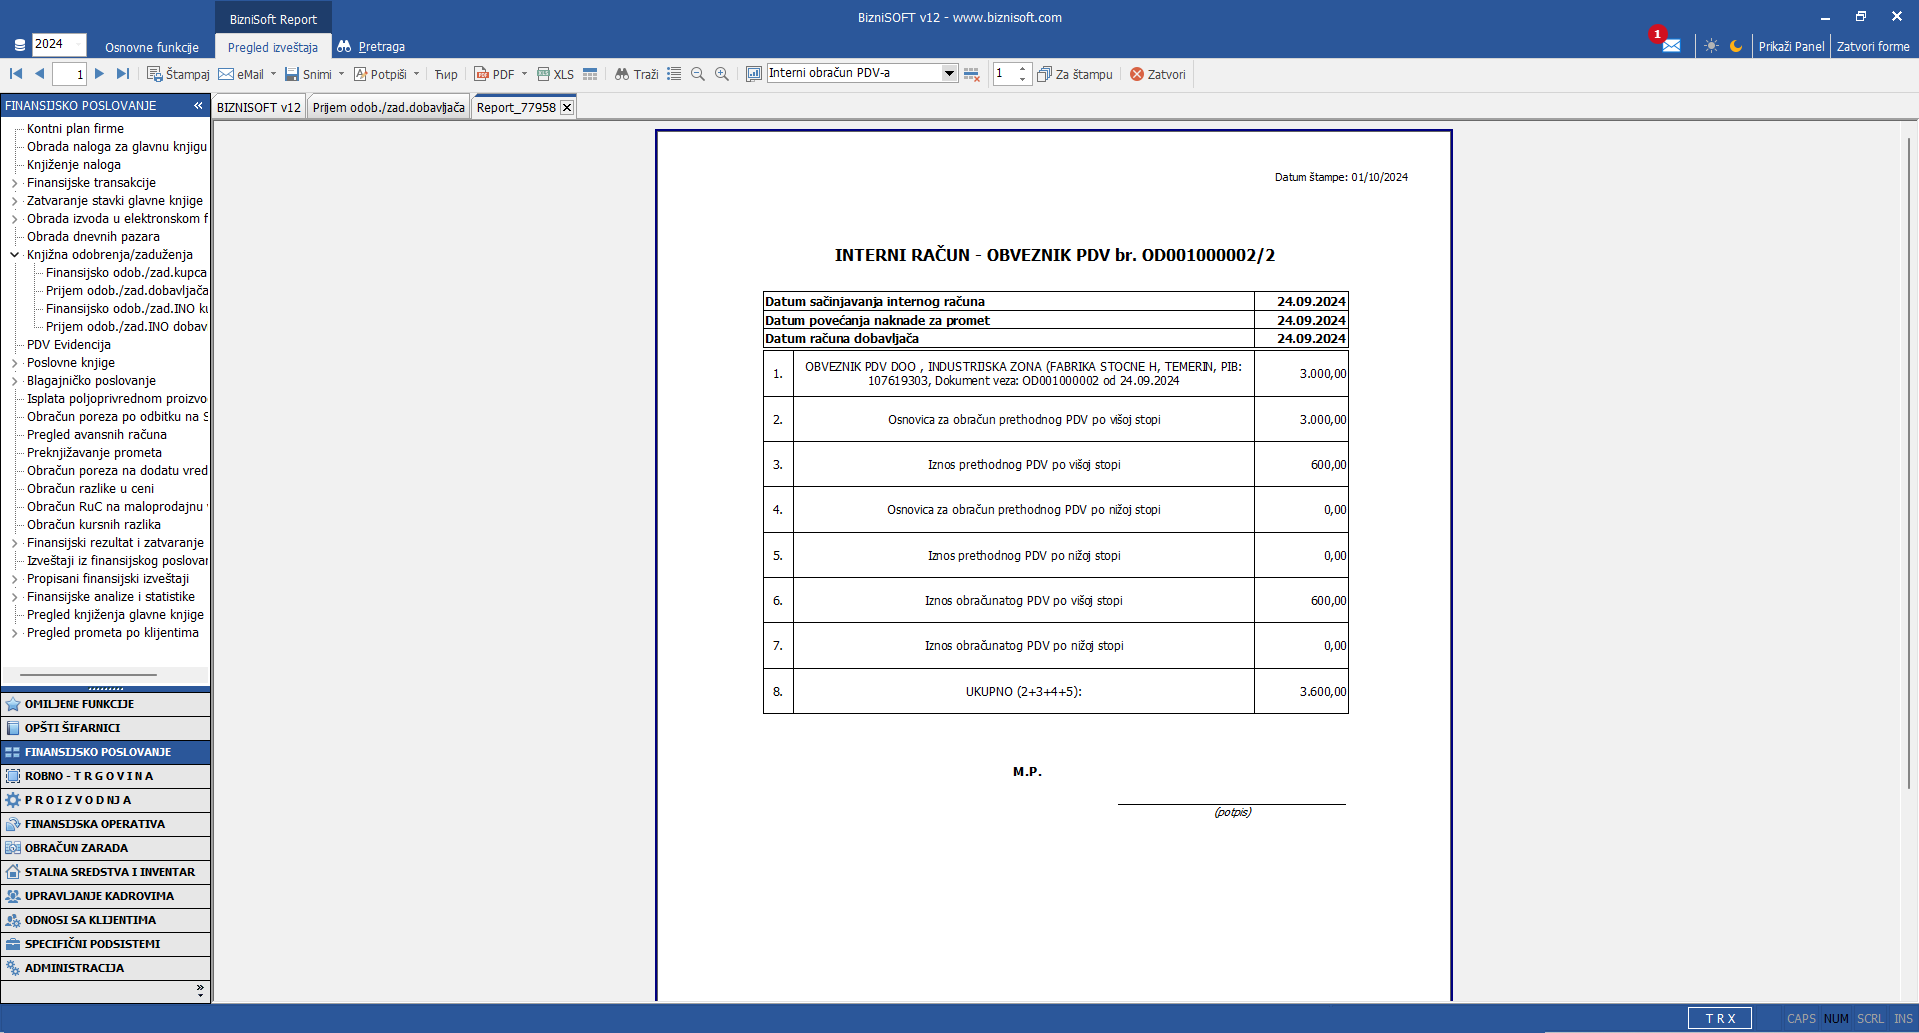Go to the first report page
This screenshot has width=1919, height=1033.
tap(16, 74)
